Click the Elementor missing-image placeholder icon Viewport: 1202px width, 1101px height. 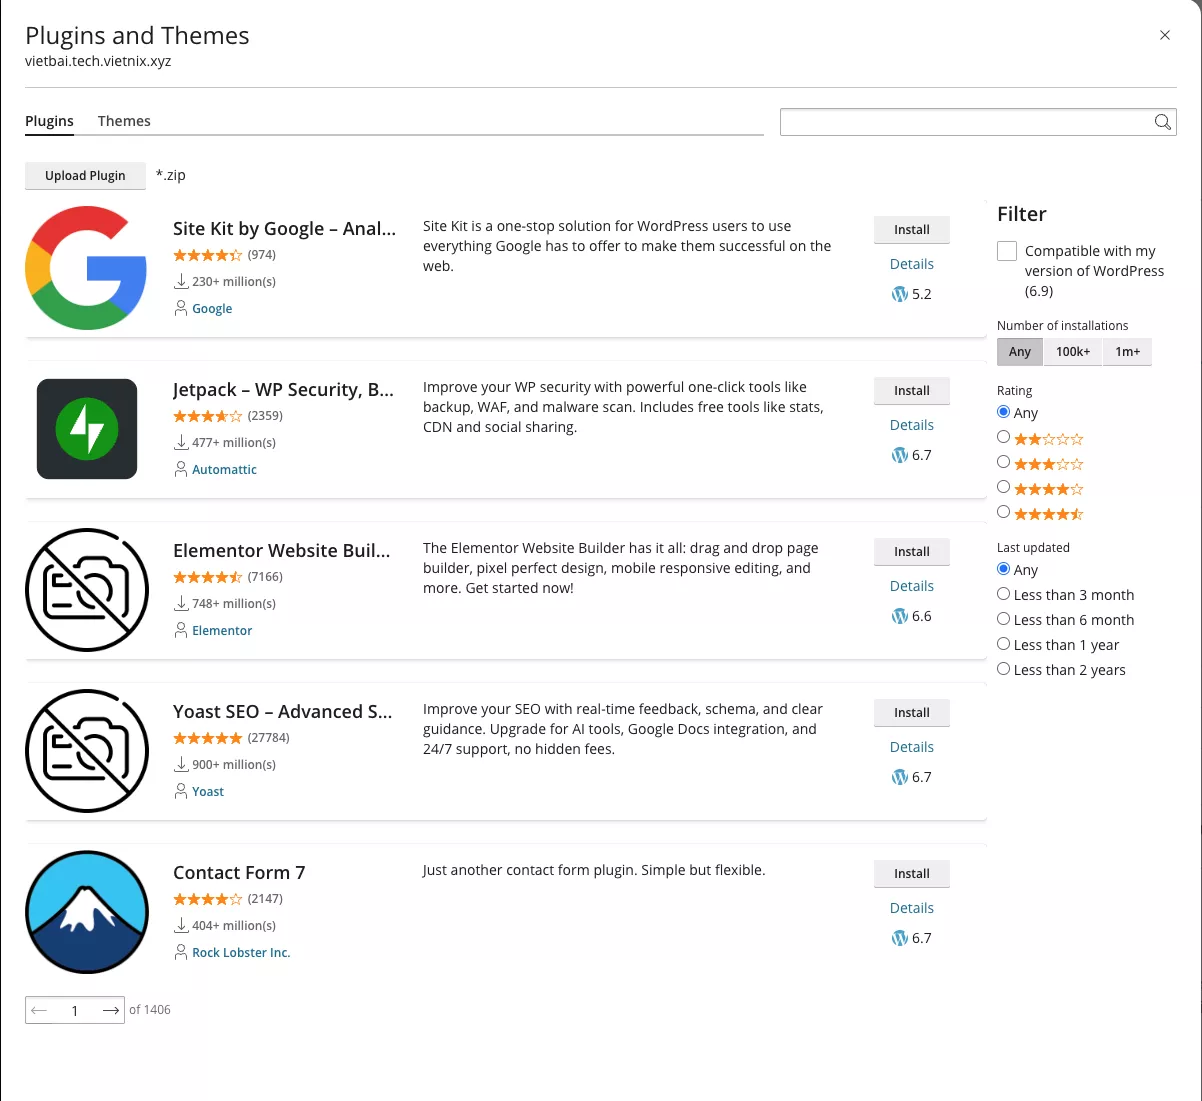87,590
